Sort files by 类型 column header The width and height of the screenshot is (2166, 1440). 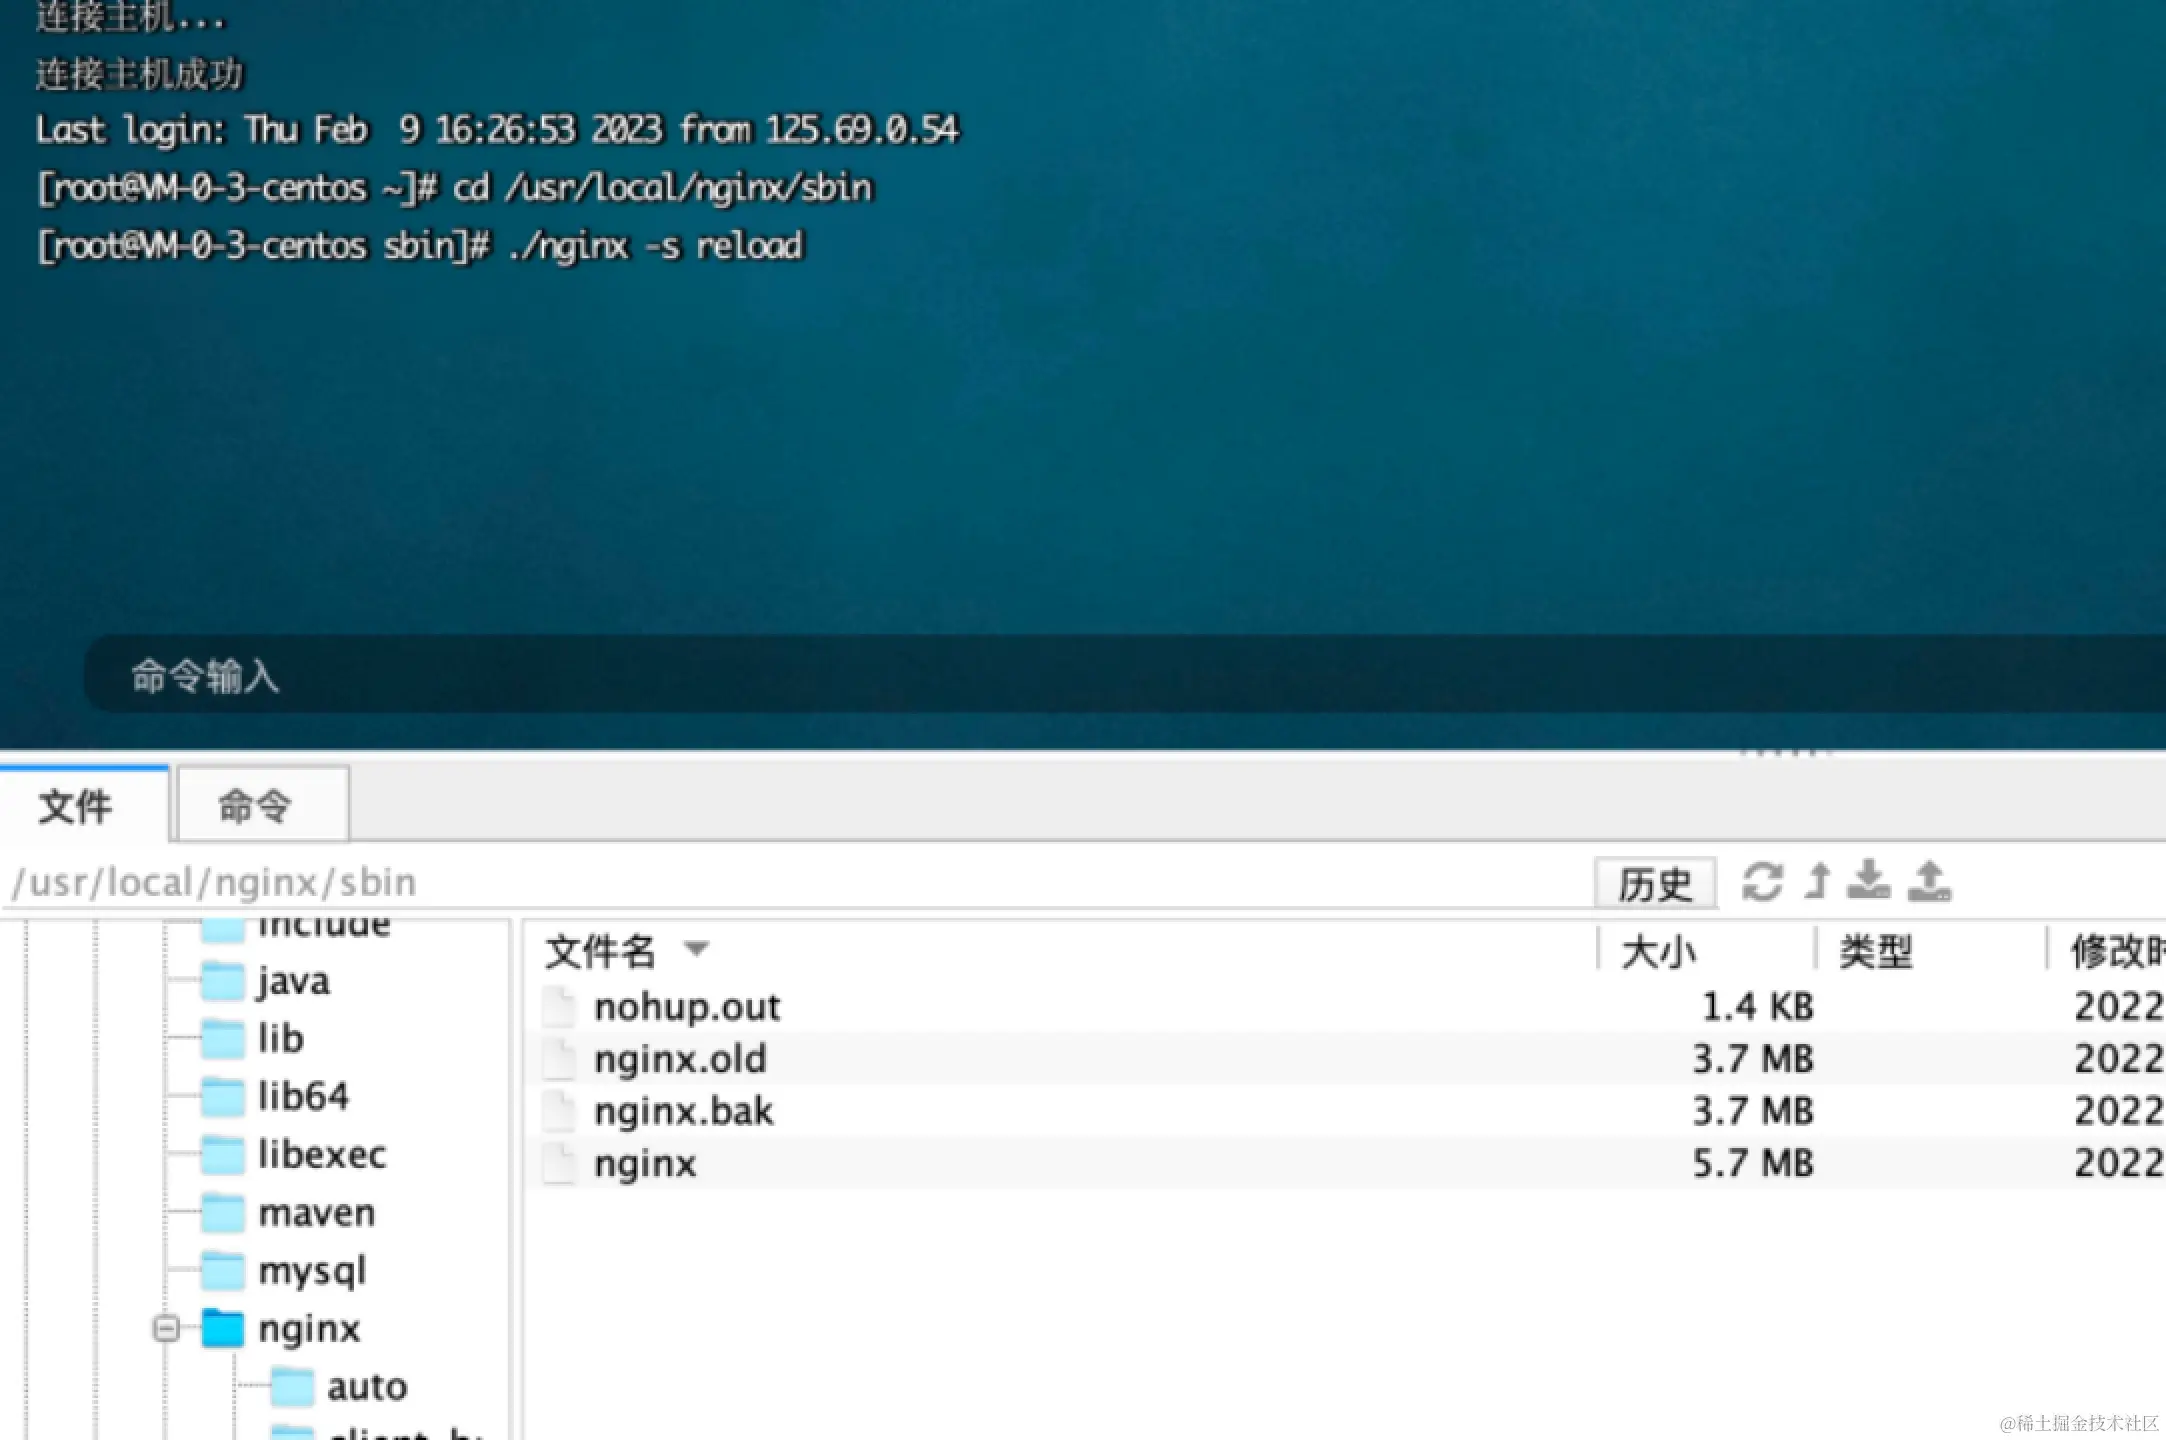1876,951
